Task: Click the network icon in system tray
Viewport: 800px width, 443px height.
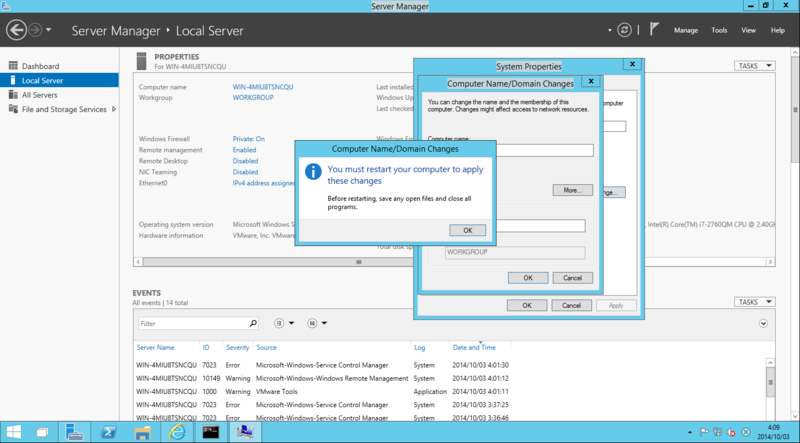Action: click(717, 432)
